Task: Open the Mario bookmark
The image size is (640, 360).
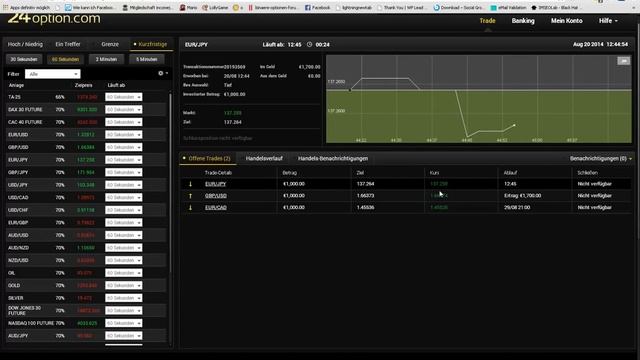Action: coord(189,7)
